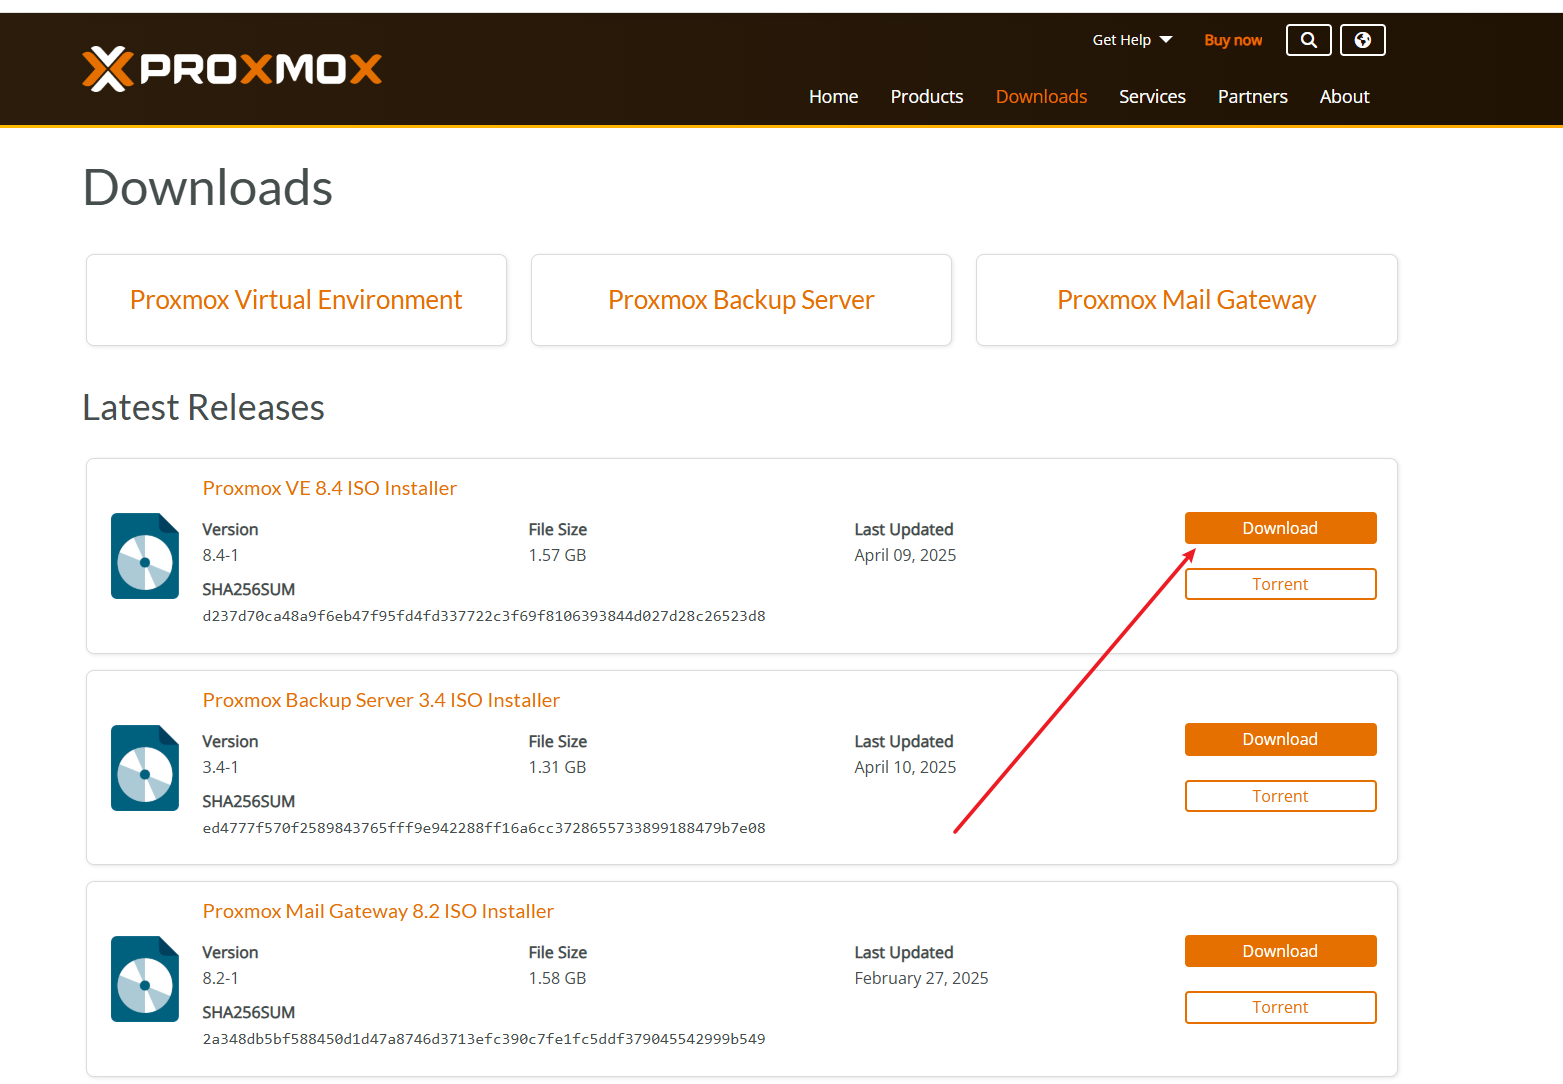The height and width of the screenshot is (1084, 1563).
Task: Click the Proxmox logo in header
Action: [x=232, y=69]
